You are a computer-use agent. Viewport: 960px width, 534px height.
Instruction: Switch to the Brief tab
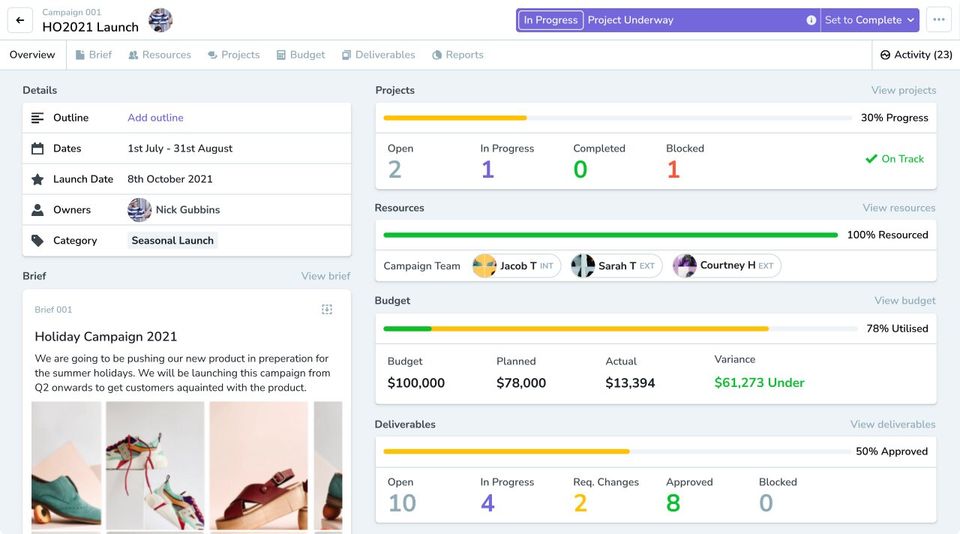click(x=94, y=55)
